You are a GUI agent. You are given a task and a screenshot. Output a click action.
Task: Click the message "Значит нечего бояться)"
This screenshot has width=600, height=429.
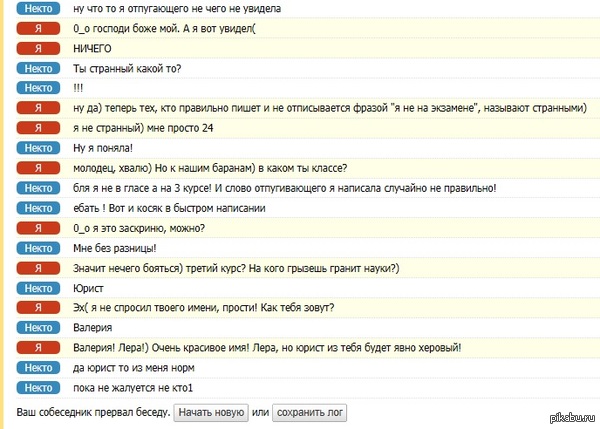point(236,268)
